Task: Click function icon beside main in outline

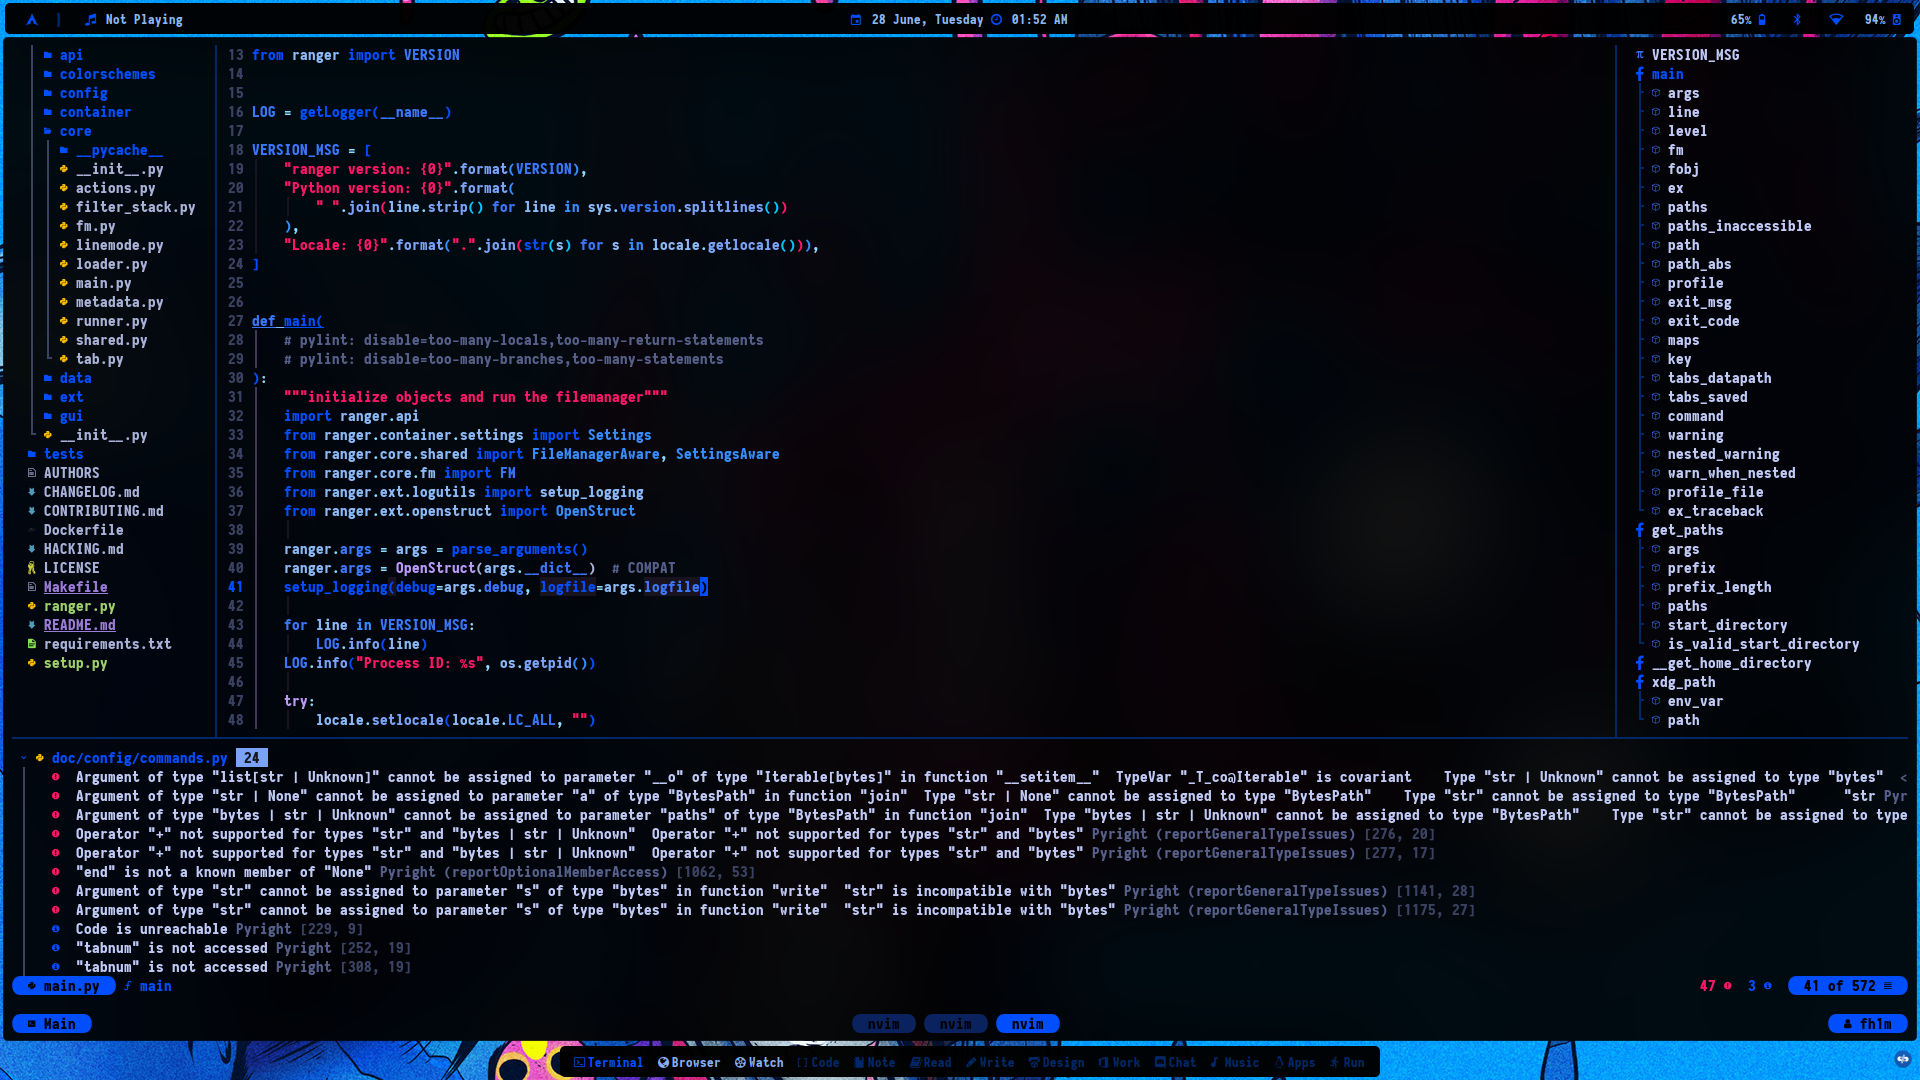Action: pyautogui.click(x=1640, y=74)
